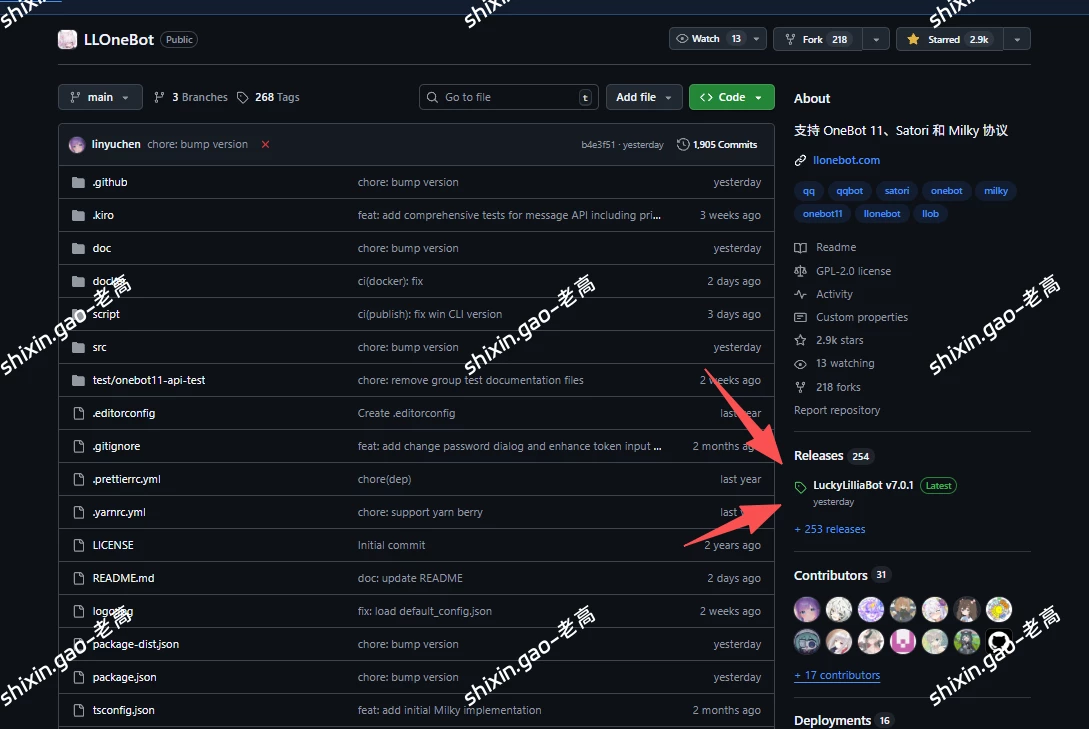
Task: Expand the main branch dropdown
Action: click(x=100, y=97)
